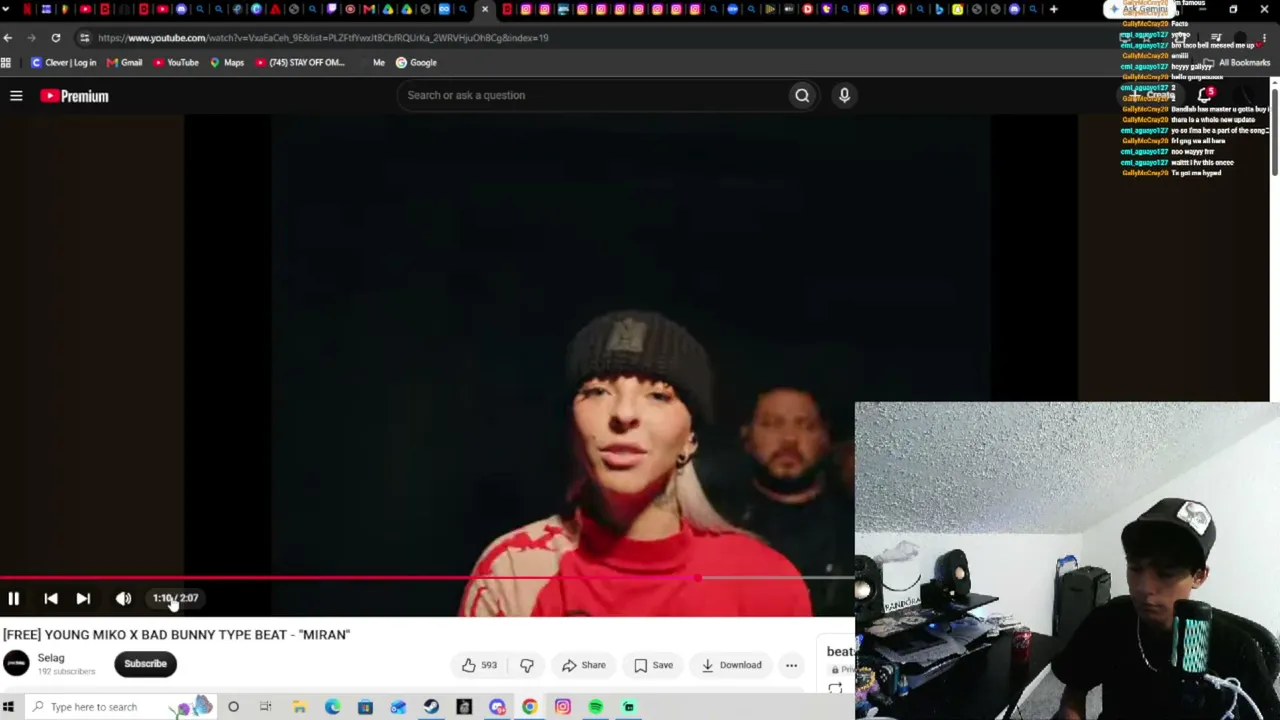
Task: Open Cortana circle on taskbar
Action: tap(233, 707)
